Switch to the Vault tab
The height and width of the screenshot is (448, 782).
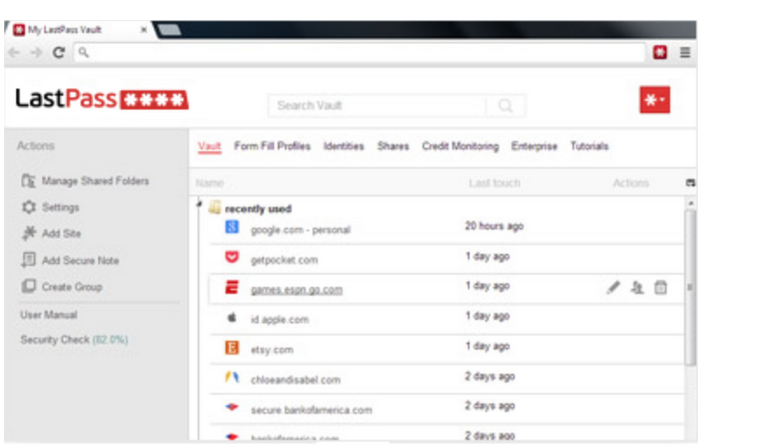pyautogui.click(x=209, y=146)
